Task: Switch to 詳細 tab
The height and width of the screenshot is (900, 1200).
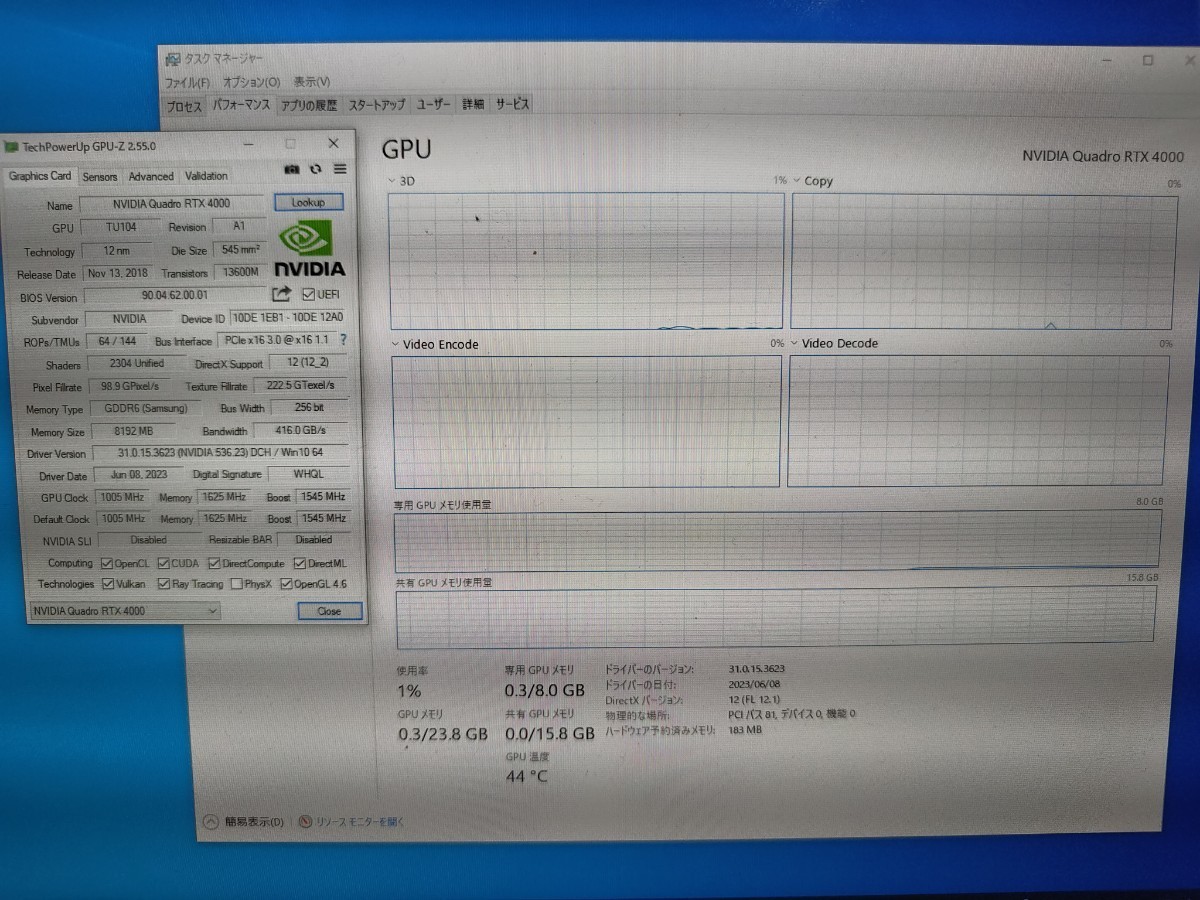Action: click(473, 105)
